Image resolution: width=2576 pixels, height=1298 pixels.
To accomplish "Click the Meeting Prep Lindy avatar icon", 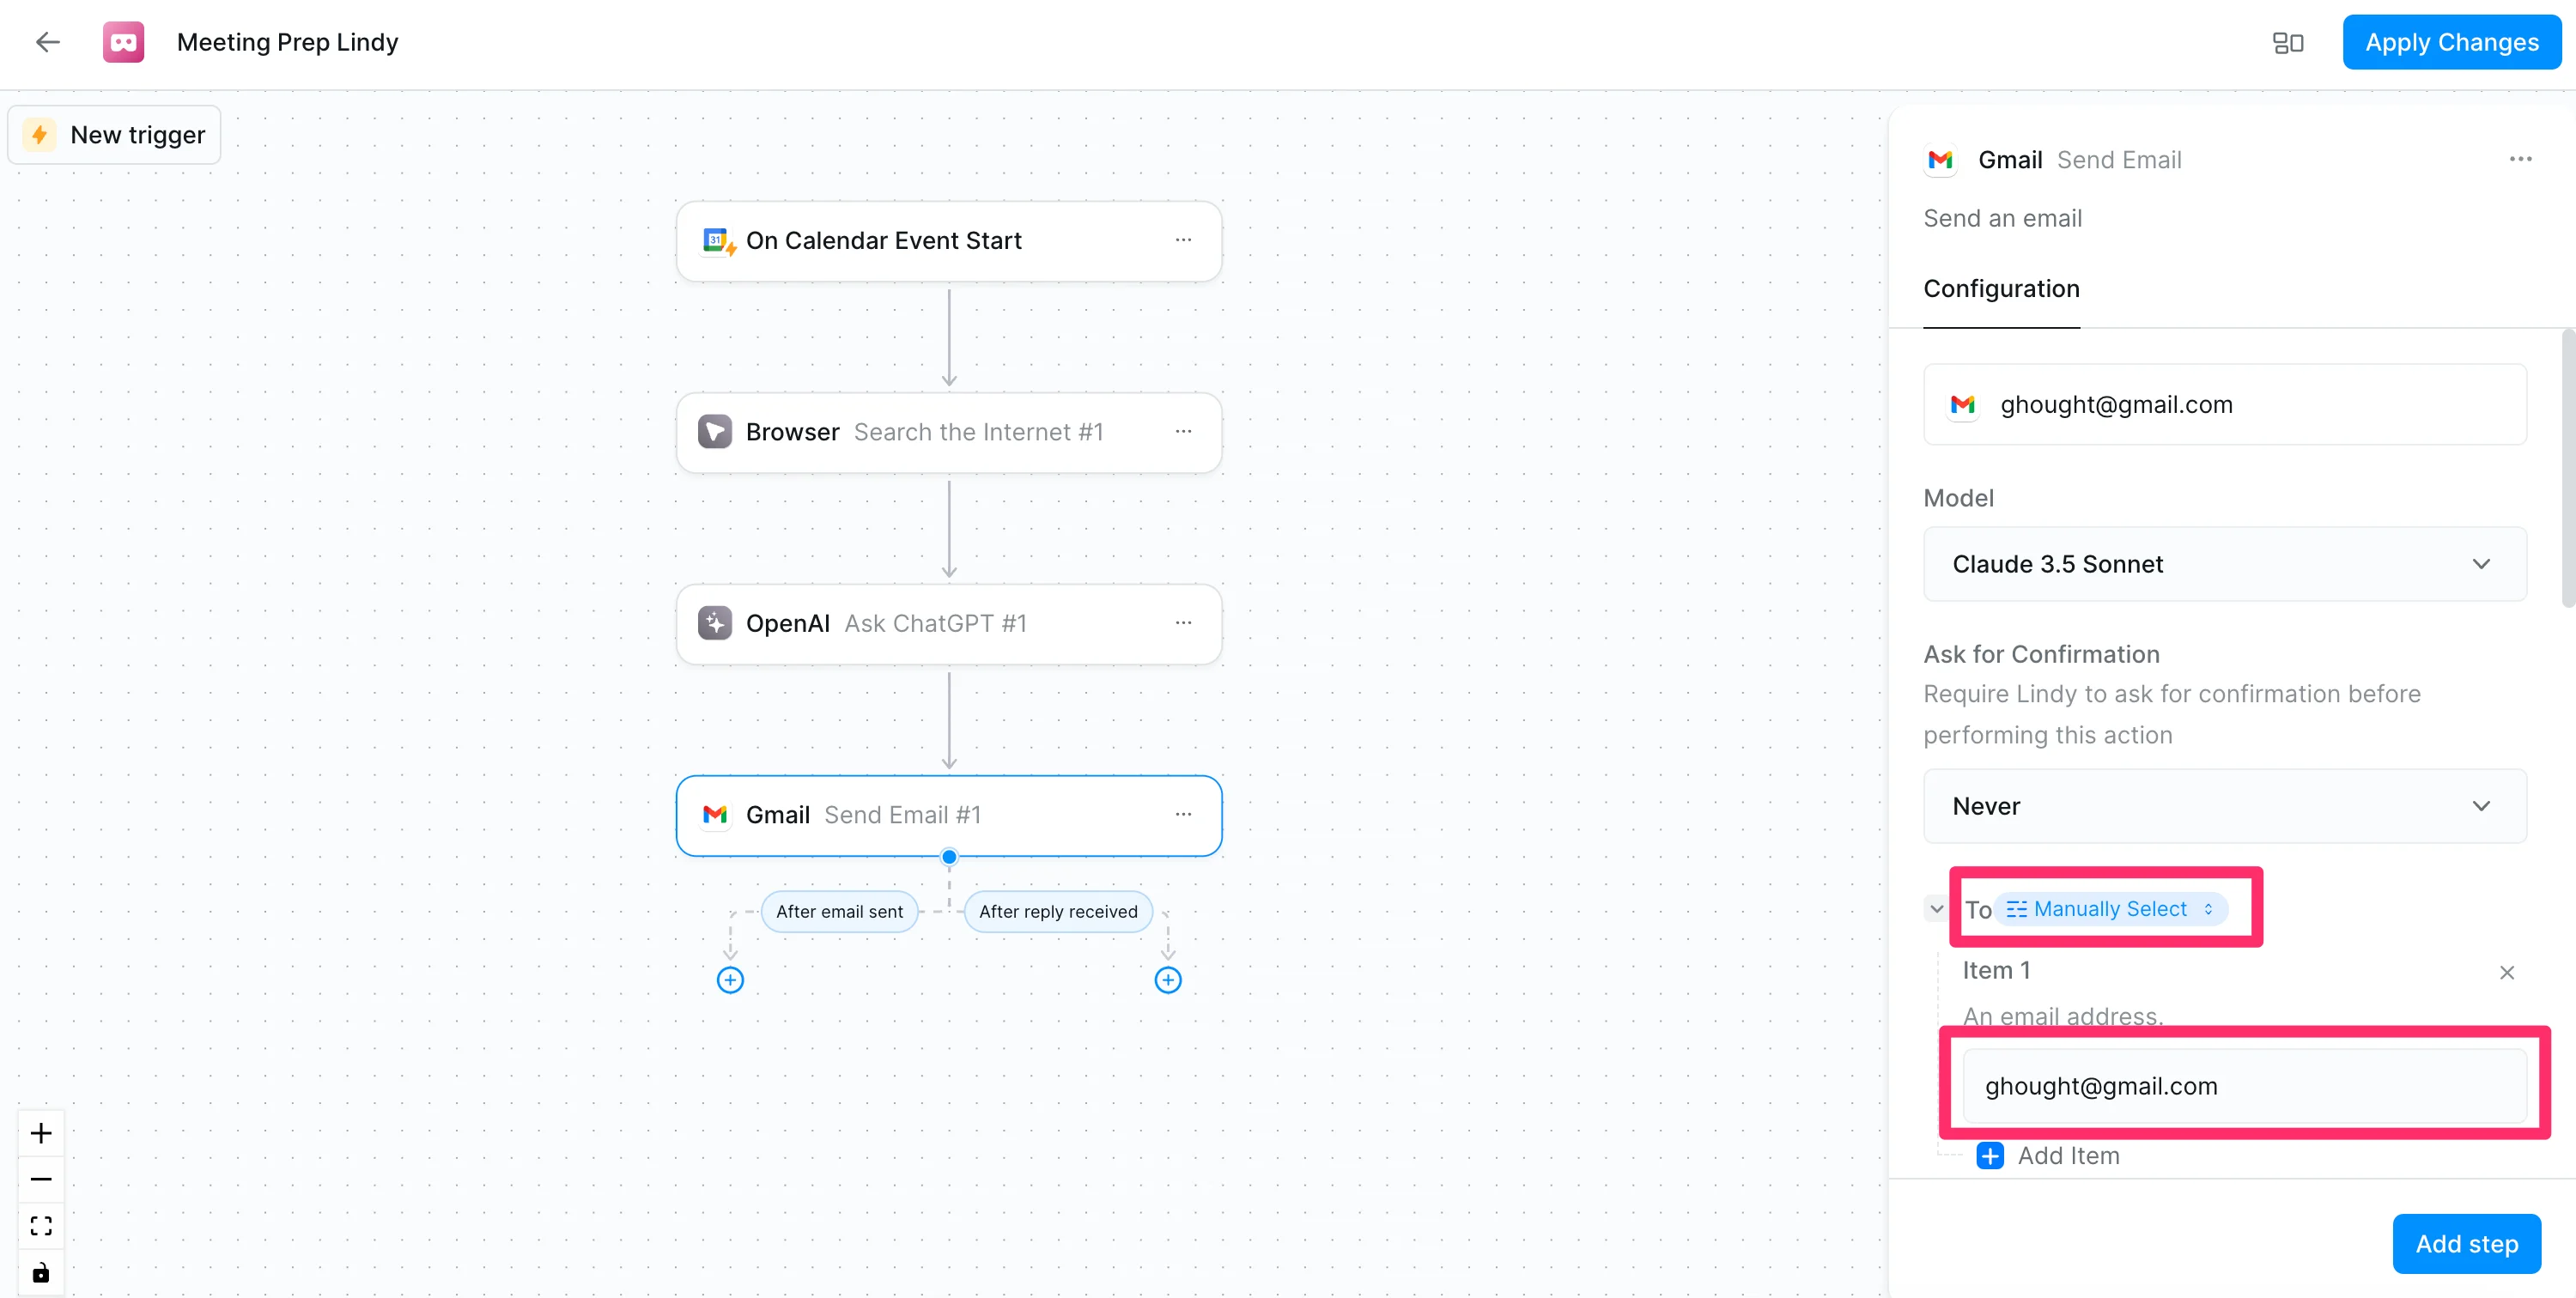I will pyautogui.click(x=123, y=42).
